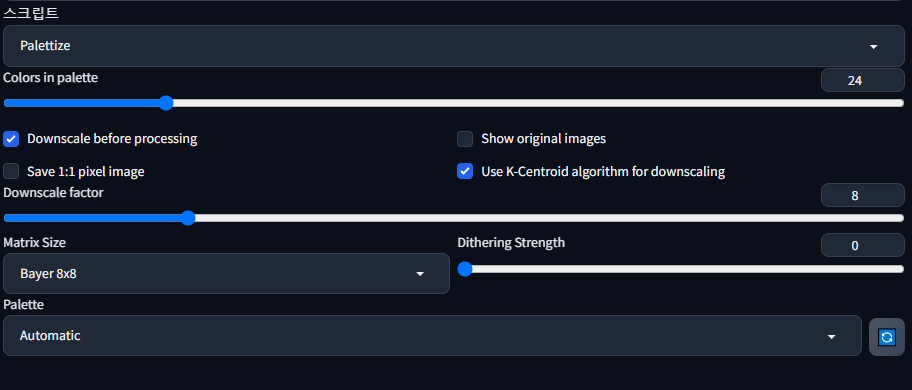The image size is (912, 390).
Task: Click the Dithering Strength slider handle
Action: click(464, 269)
